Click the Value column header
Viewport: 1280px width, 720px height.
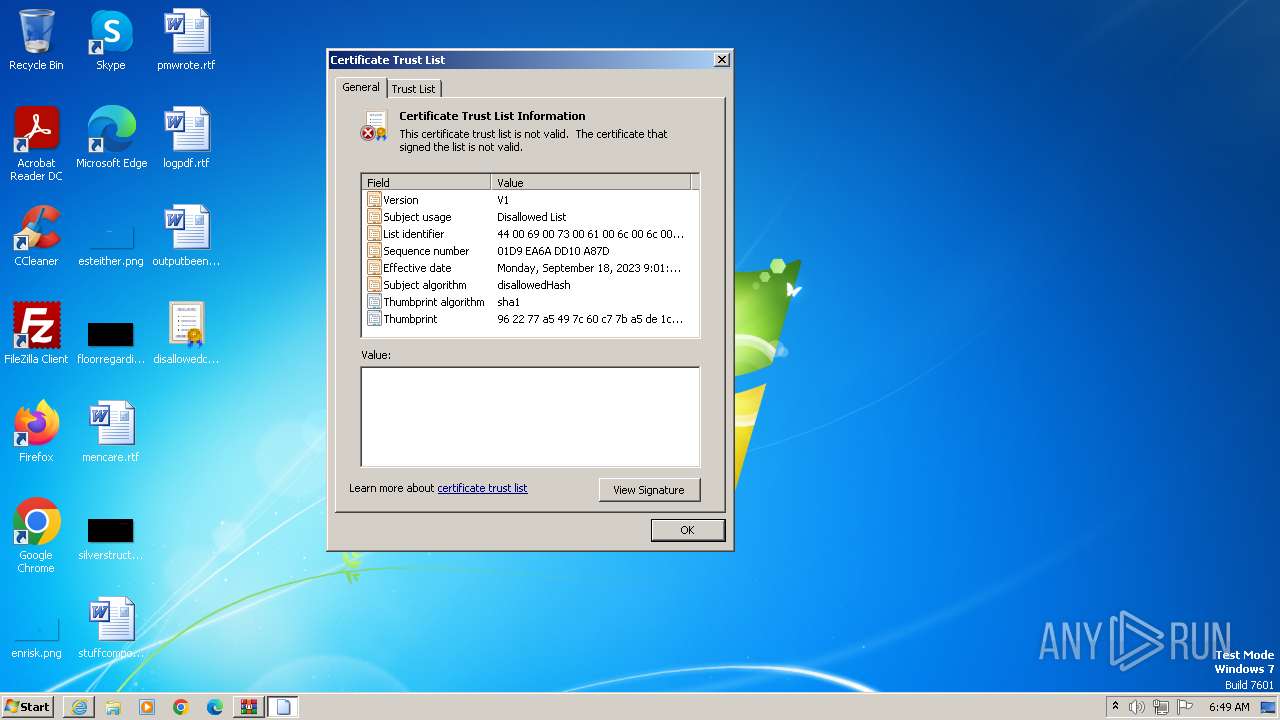[x=591, y=183]
